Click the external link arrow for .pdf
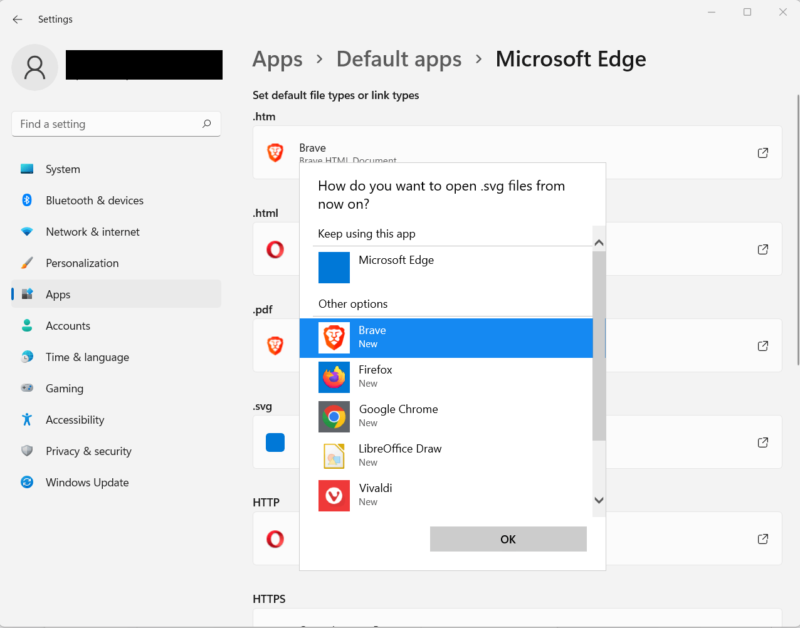This screenshot has height=628, width=800. 762,345
